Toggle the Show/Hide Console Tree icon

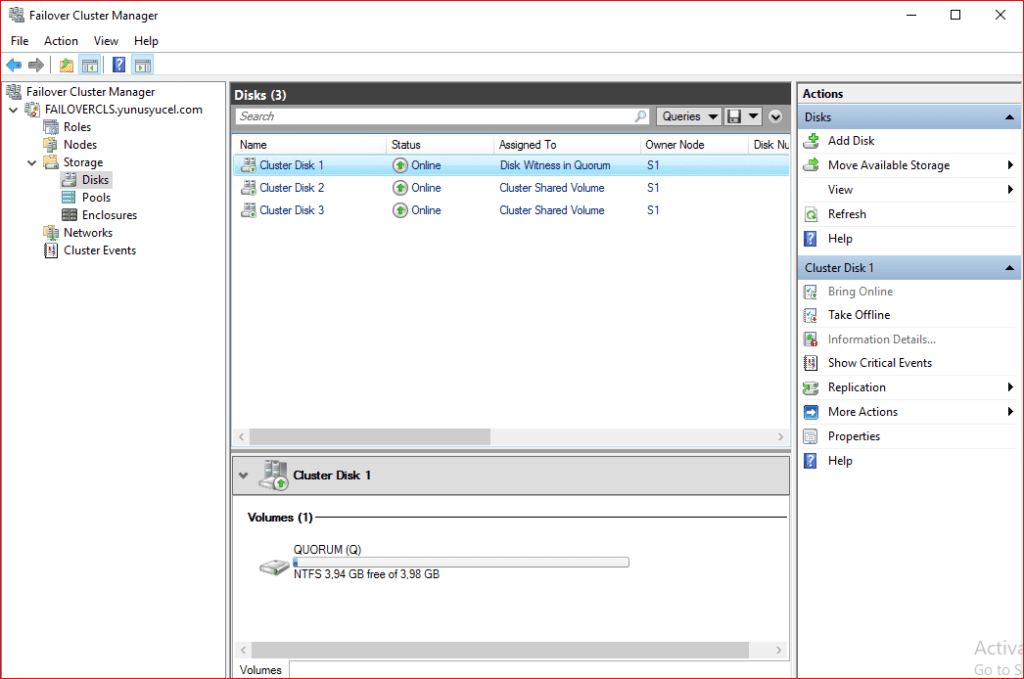tap(90, 65)
